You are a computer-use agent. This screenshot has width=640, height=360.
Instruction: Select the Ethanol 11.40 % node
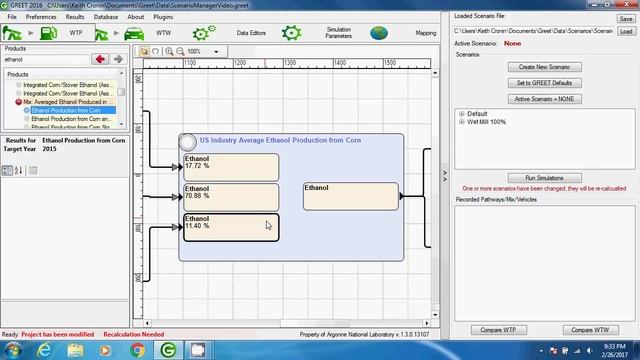(x=231, y=227)
